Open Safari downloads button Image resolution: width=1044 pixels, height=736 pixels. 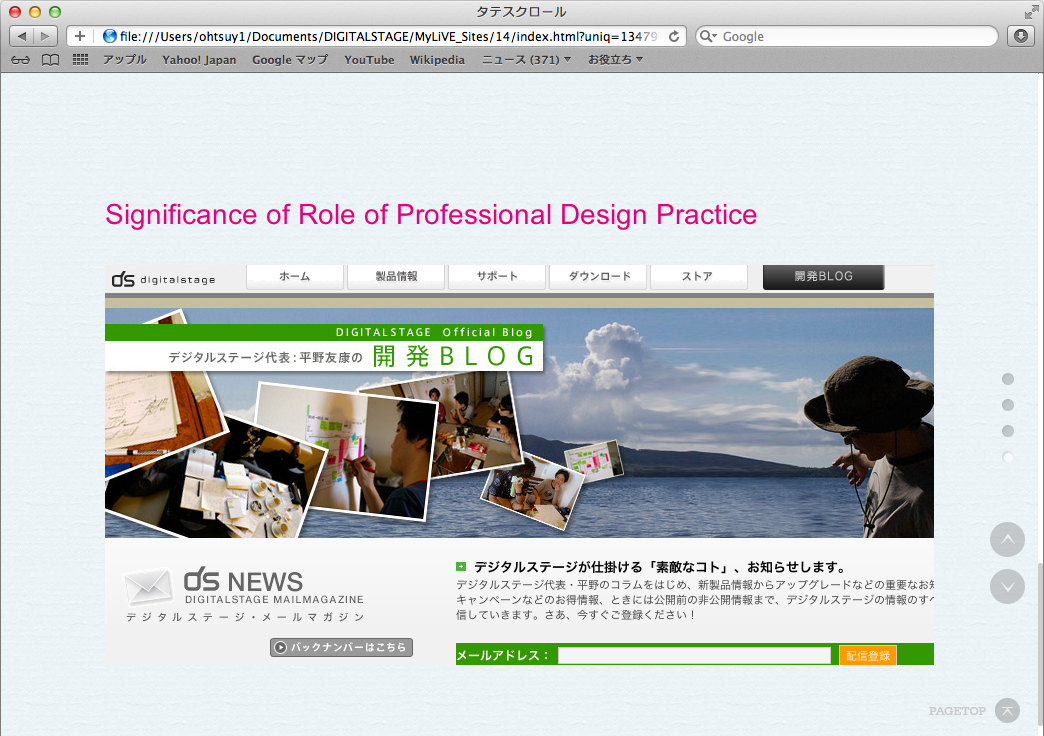(1021, 36)
